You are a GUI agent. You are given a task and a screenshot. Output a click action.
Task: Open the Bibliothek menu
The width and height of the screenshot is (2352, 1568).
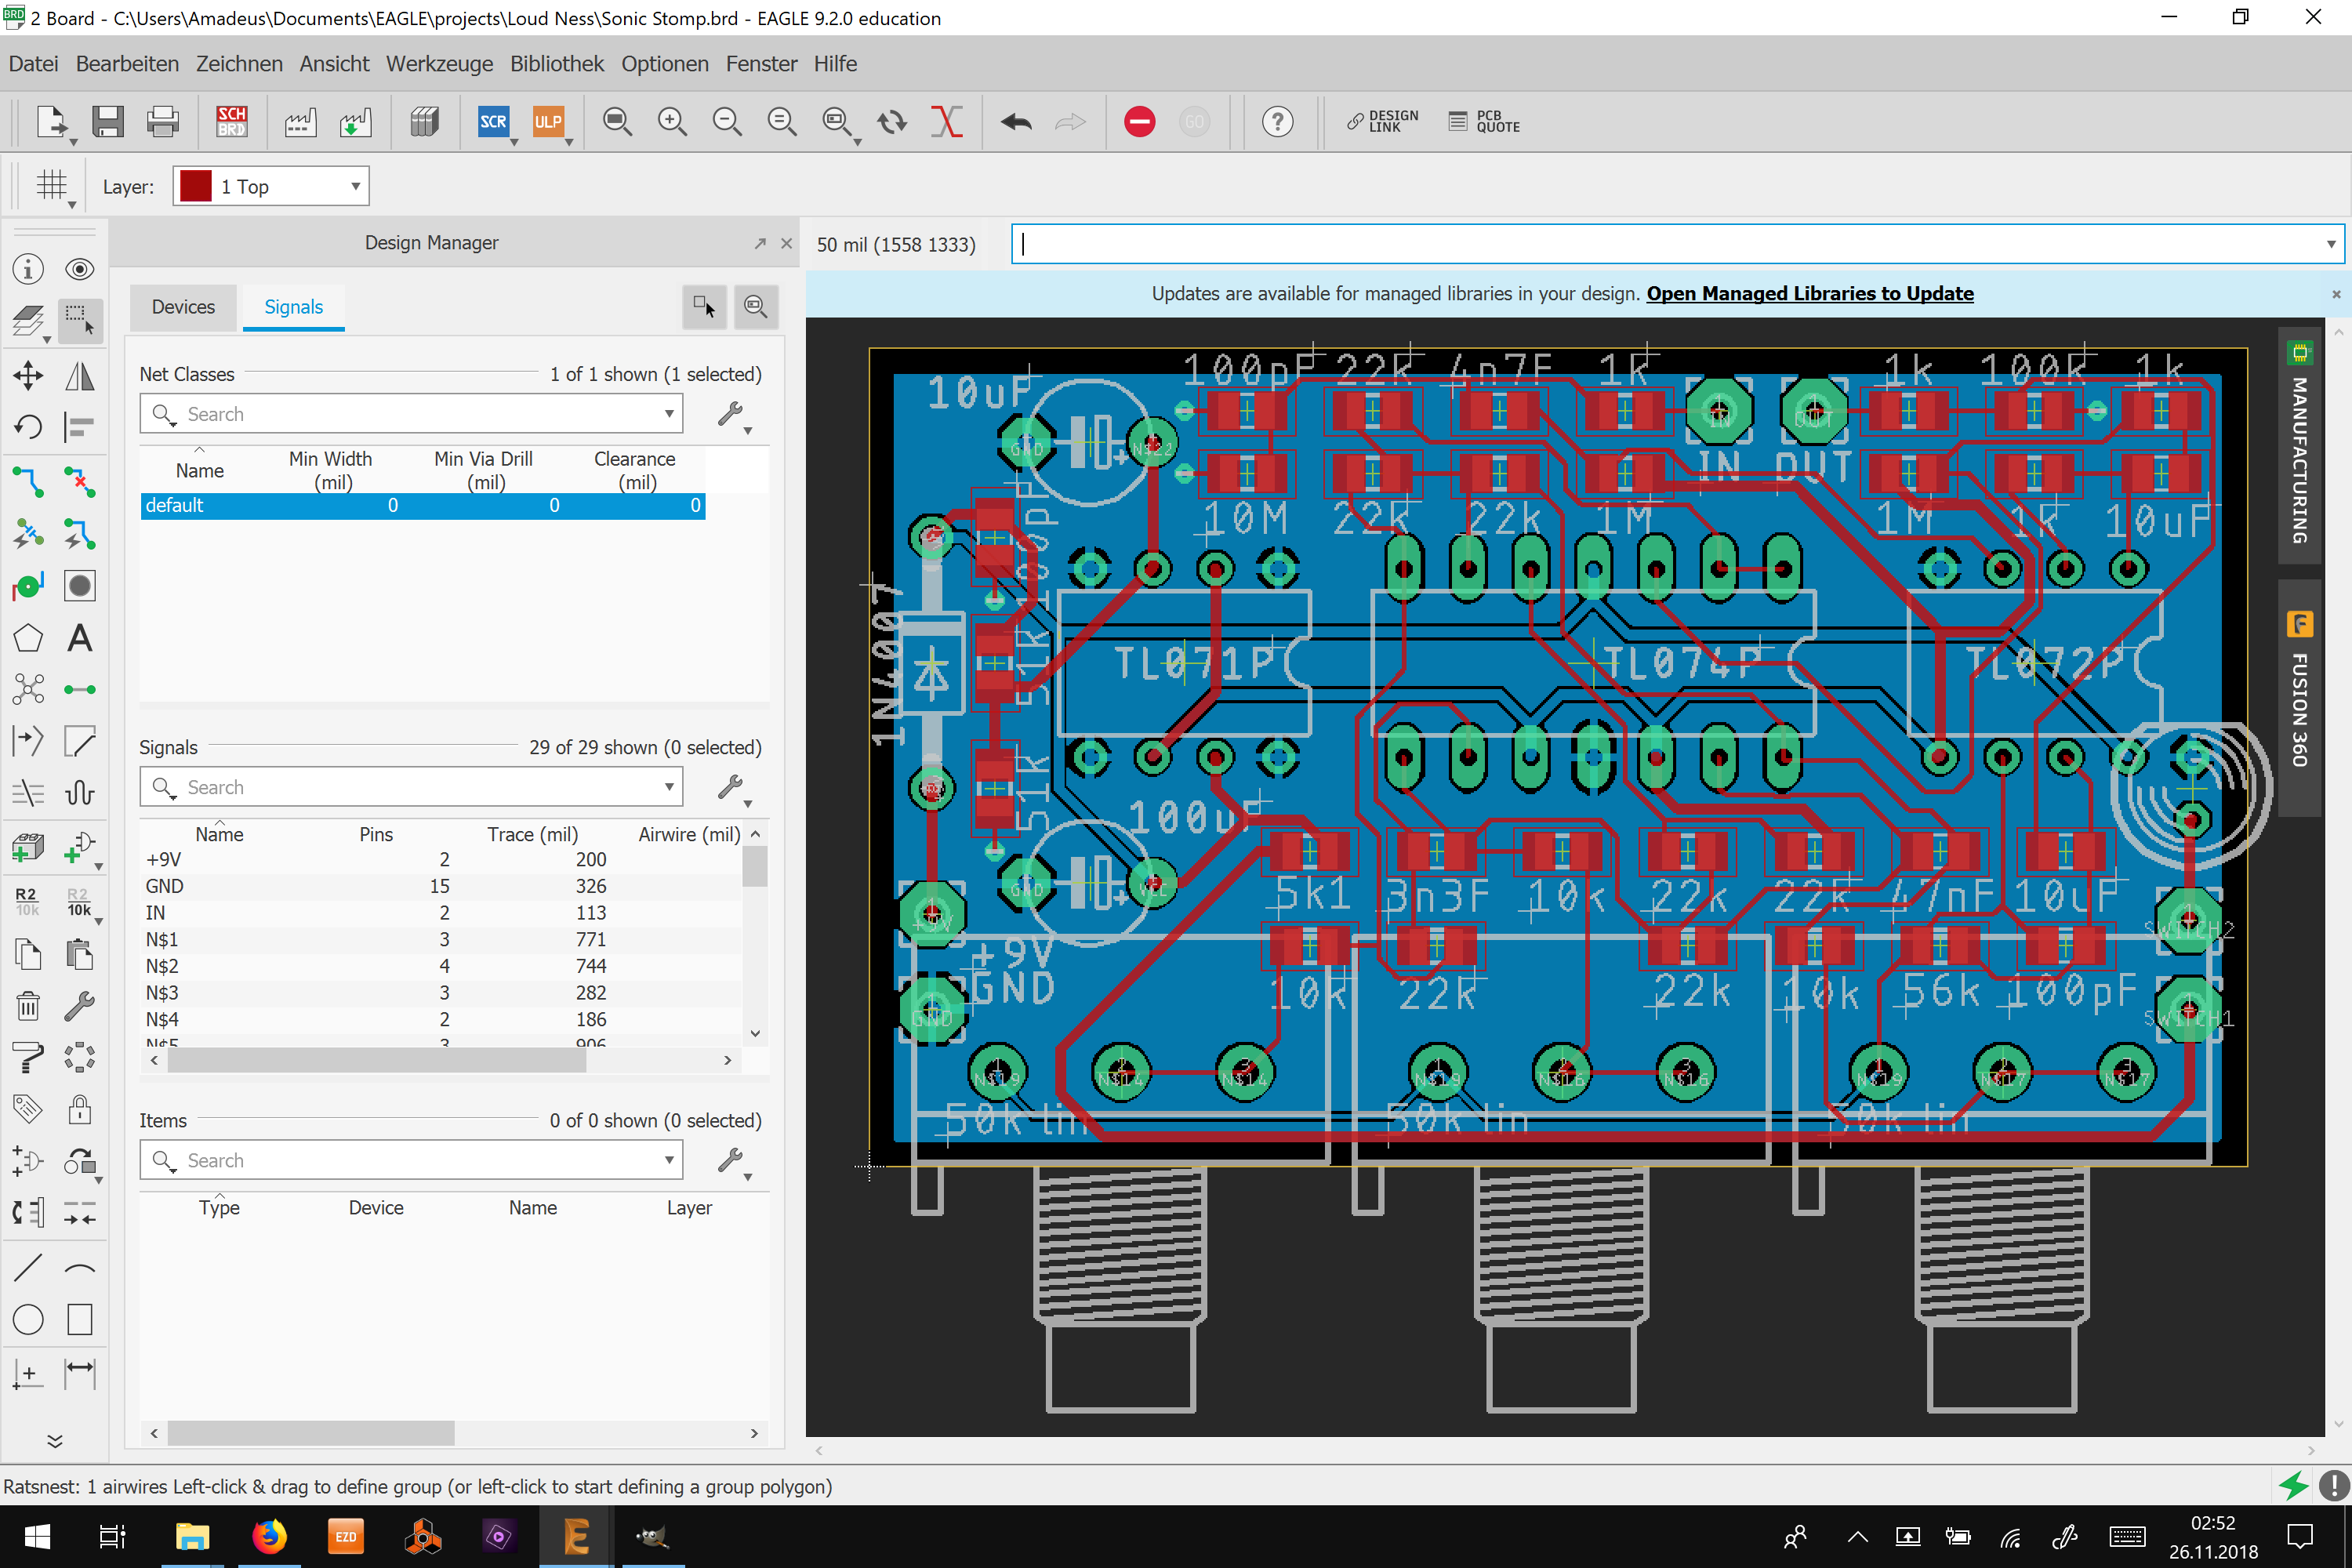[556, 63]
